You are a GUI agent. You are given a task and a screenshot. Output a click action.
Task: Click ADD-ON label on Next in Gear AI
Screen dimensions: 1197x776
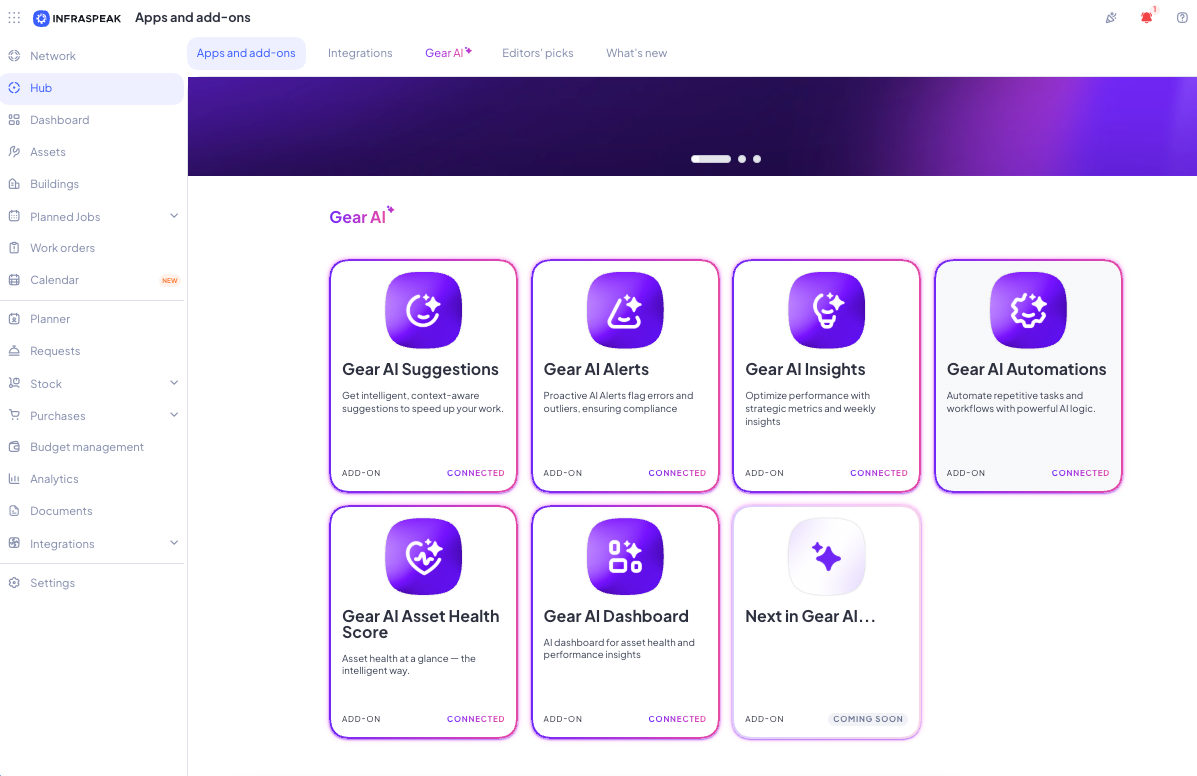click(x=764, y=719)
